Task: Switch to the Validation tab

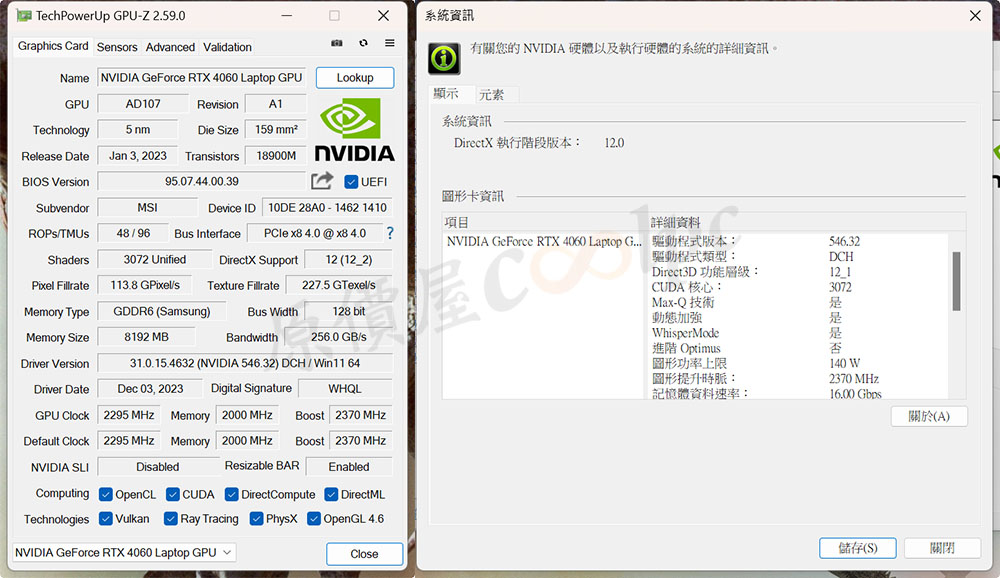Action: pyautogui.click(x=227, y=47)
